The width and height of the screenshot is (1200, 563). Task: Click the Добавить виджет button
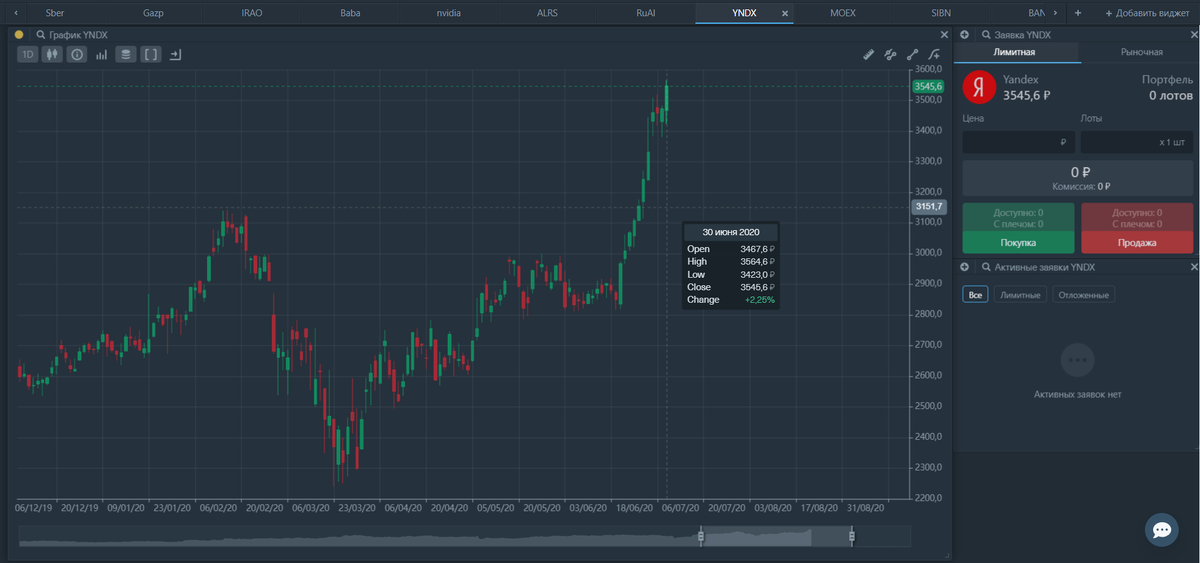pos(1148,13)
